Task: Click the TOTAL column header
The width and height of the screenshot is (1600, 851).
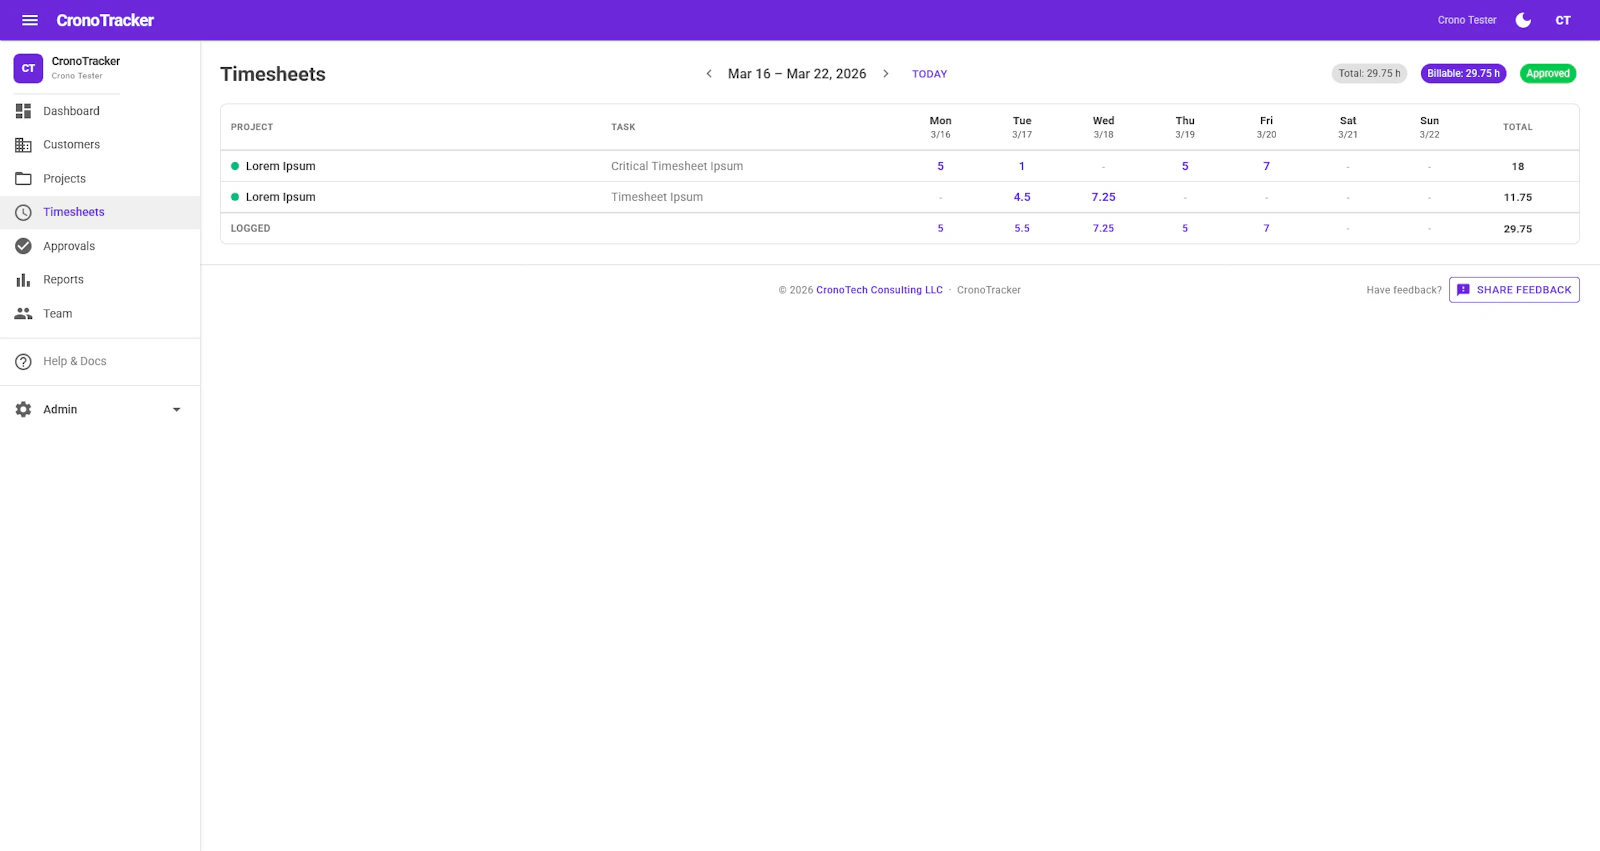Action: click(1518, 127)
